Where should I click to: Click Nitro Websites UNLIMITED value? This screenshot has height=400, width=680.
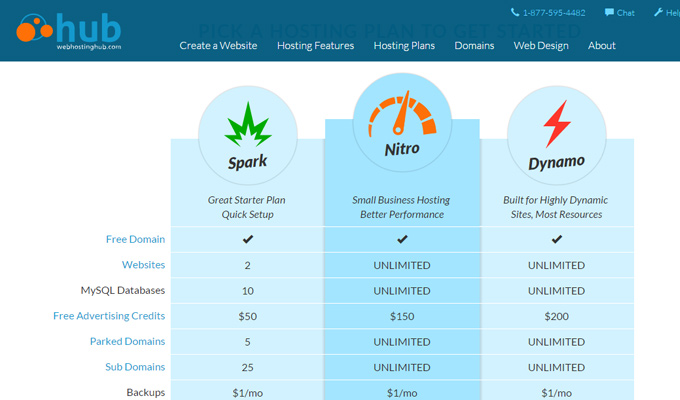coord(402,266)
